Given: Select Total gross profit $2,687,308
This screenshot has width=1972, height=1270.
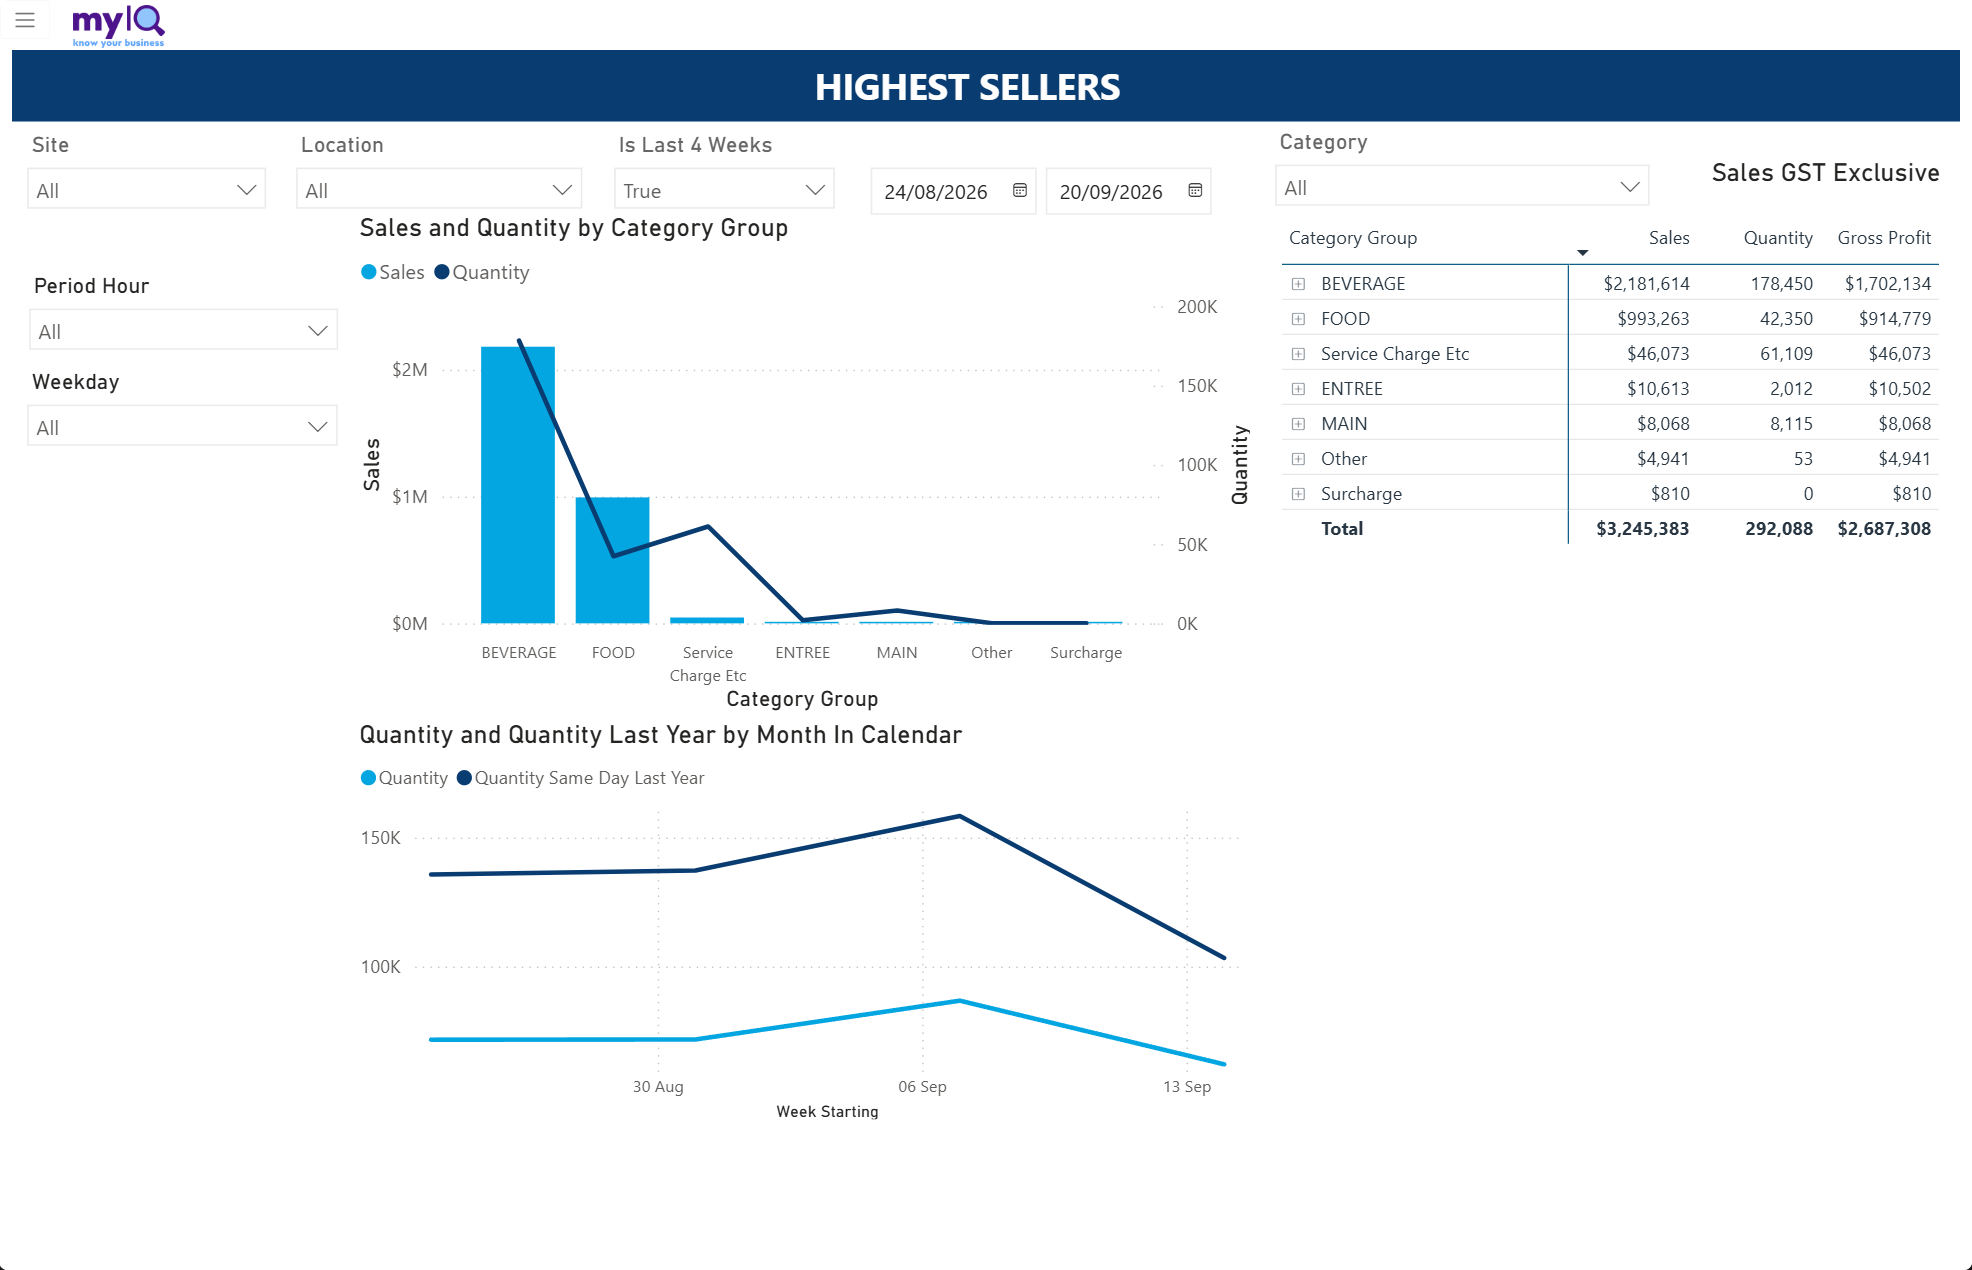Looking at the screenshot, I should pos(1884,529).
